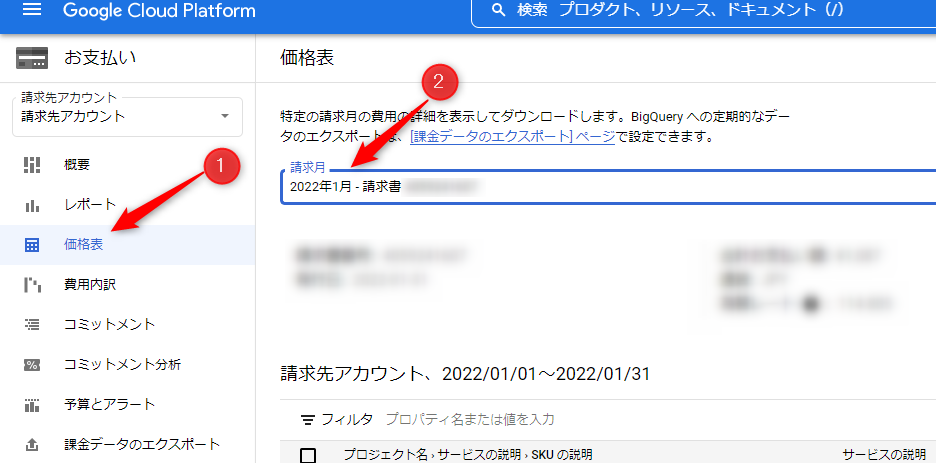
Task: Click the コミットメント分析 percent icon
Action: pyautogui.click(x=32, y=365)
